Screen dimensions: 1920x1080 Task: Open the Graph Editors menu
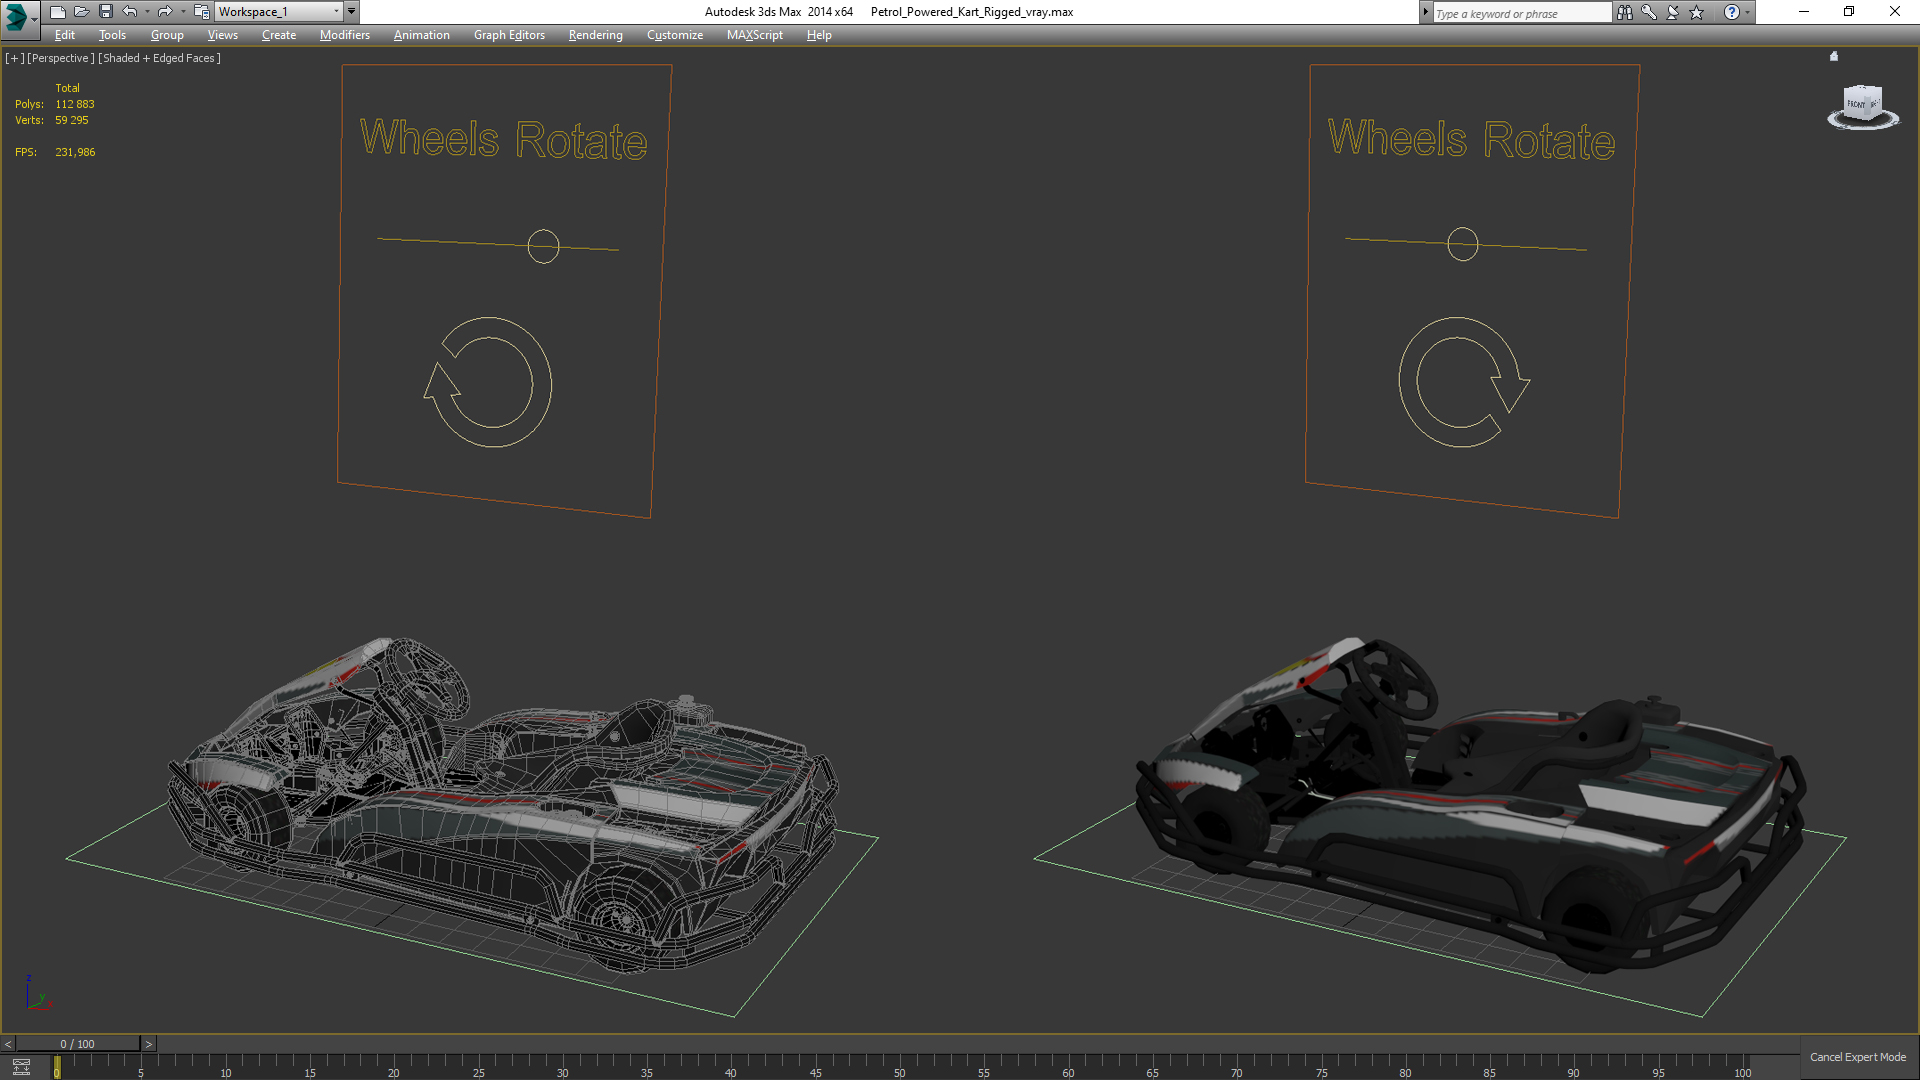click(x=509, y=35)
